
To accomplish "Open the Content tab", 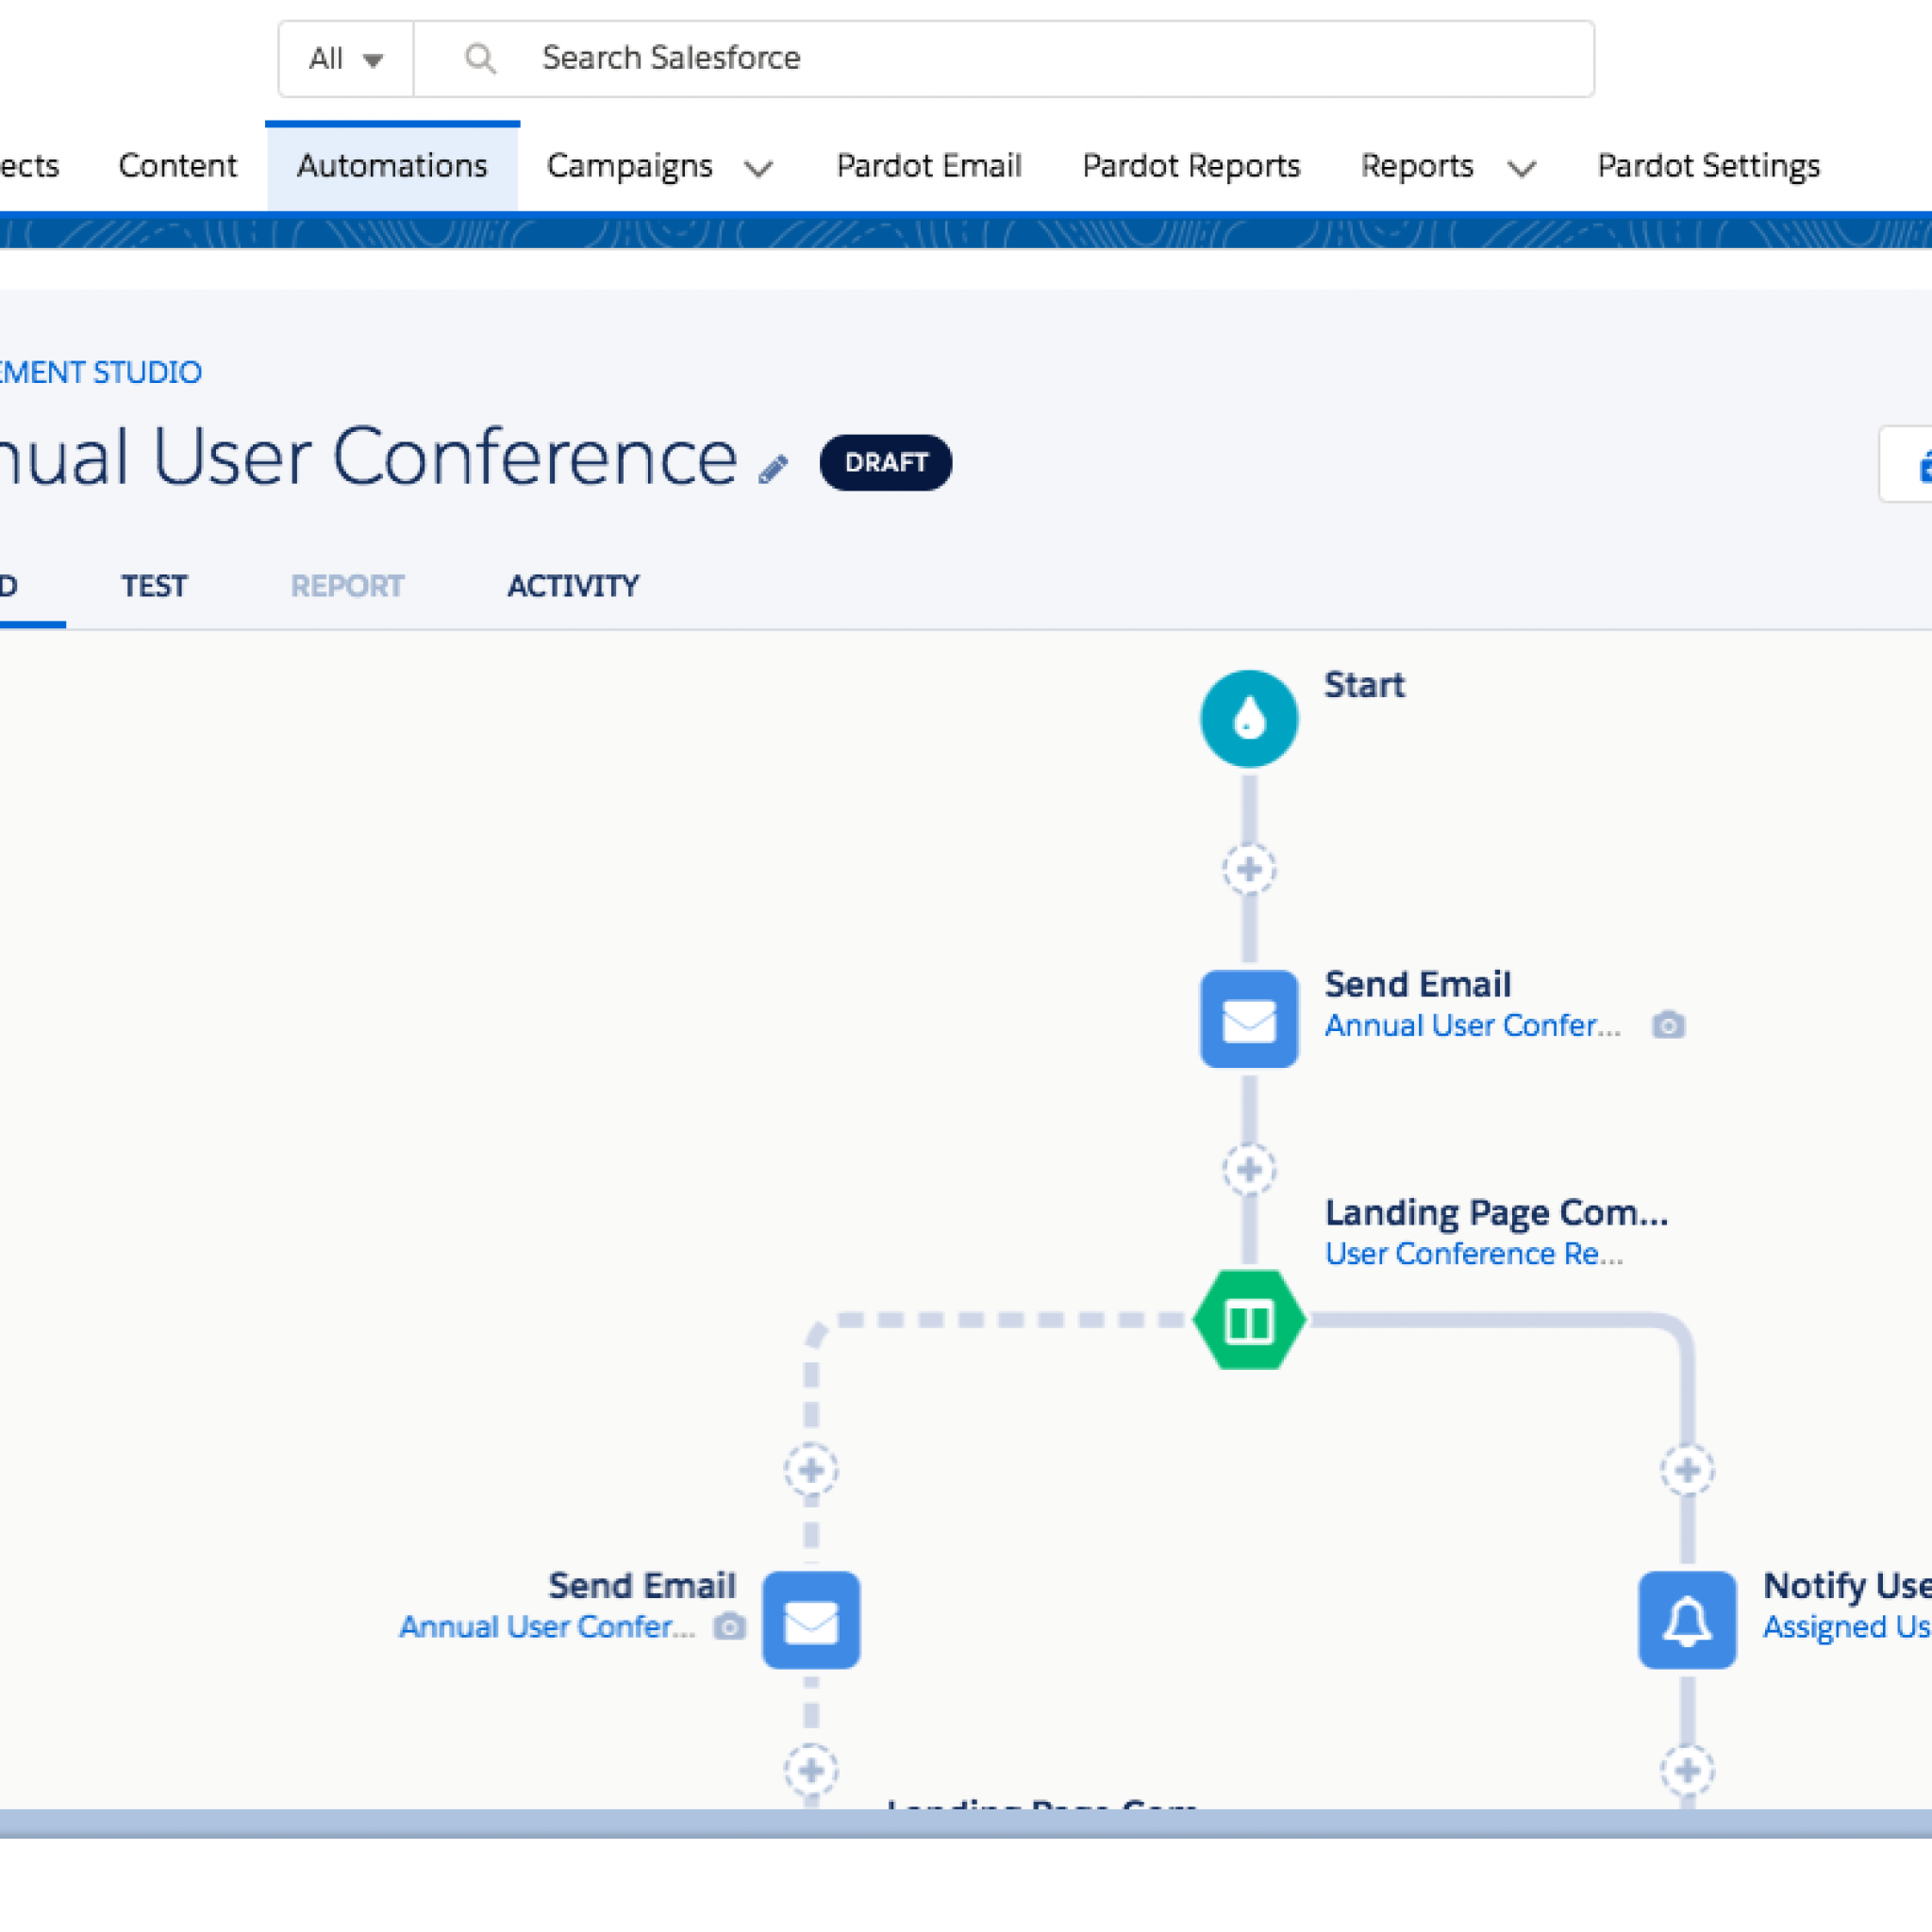I will [x=178, y=165].
